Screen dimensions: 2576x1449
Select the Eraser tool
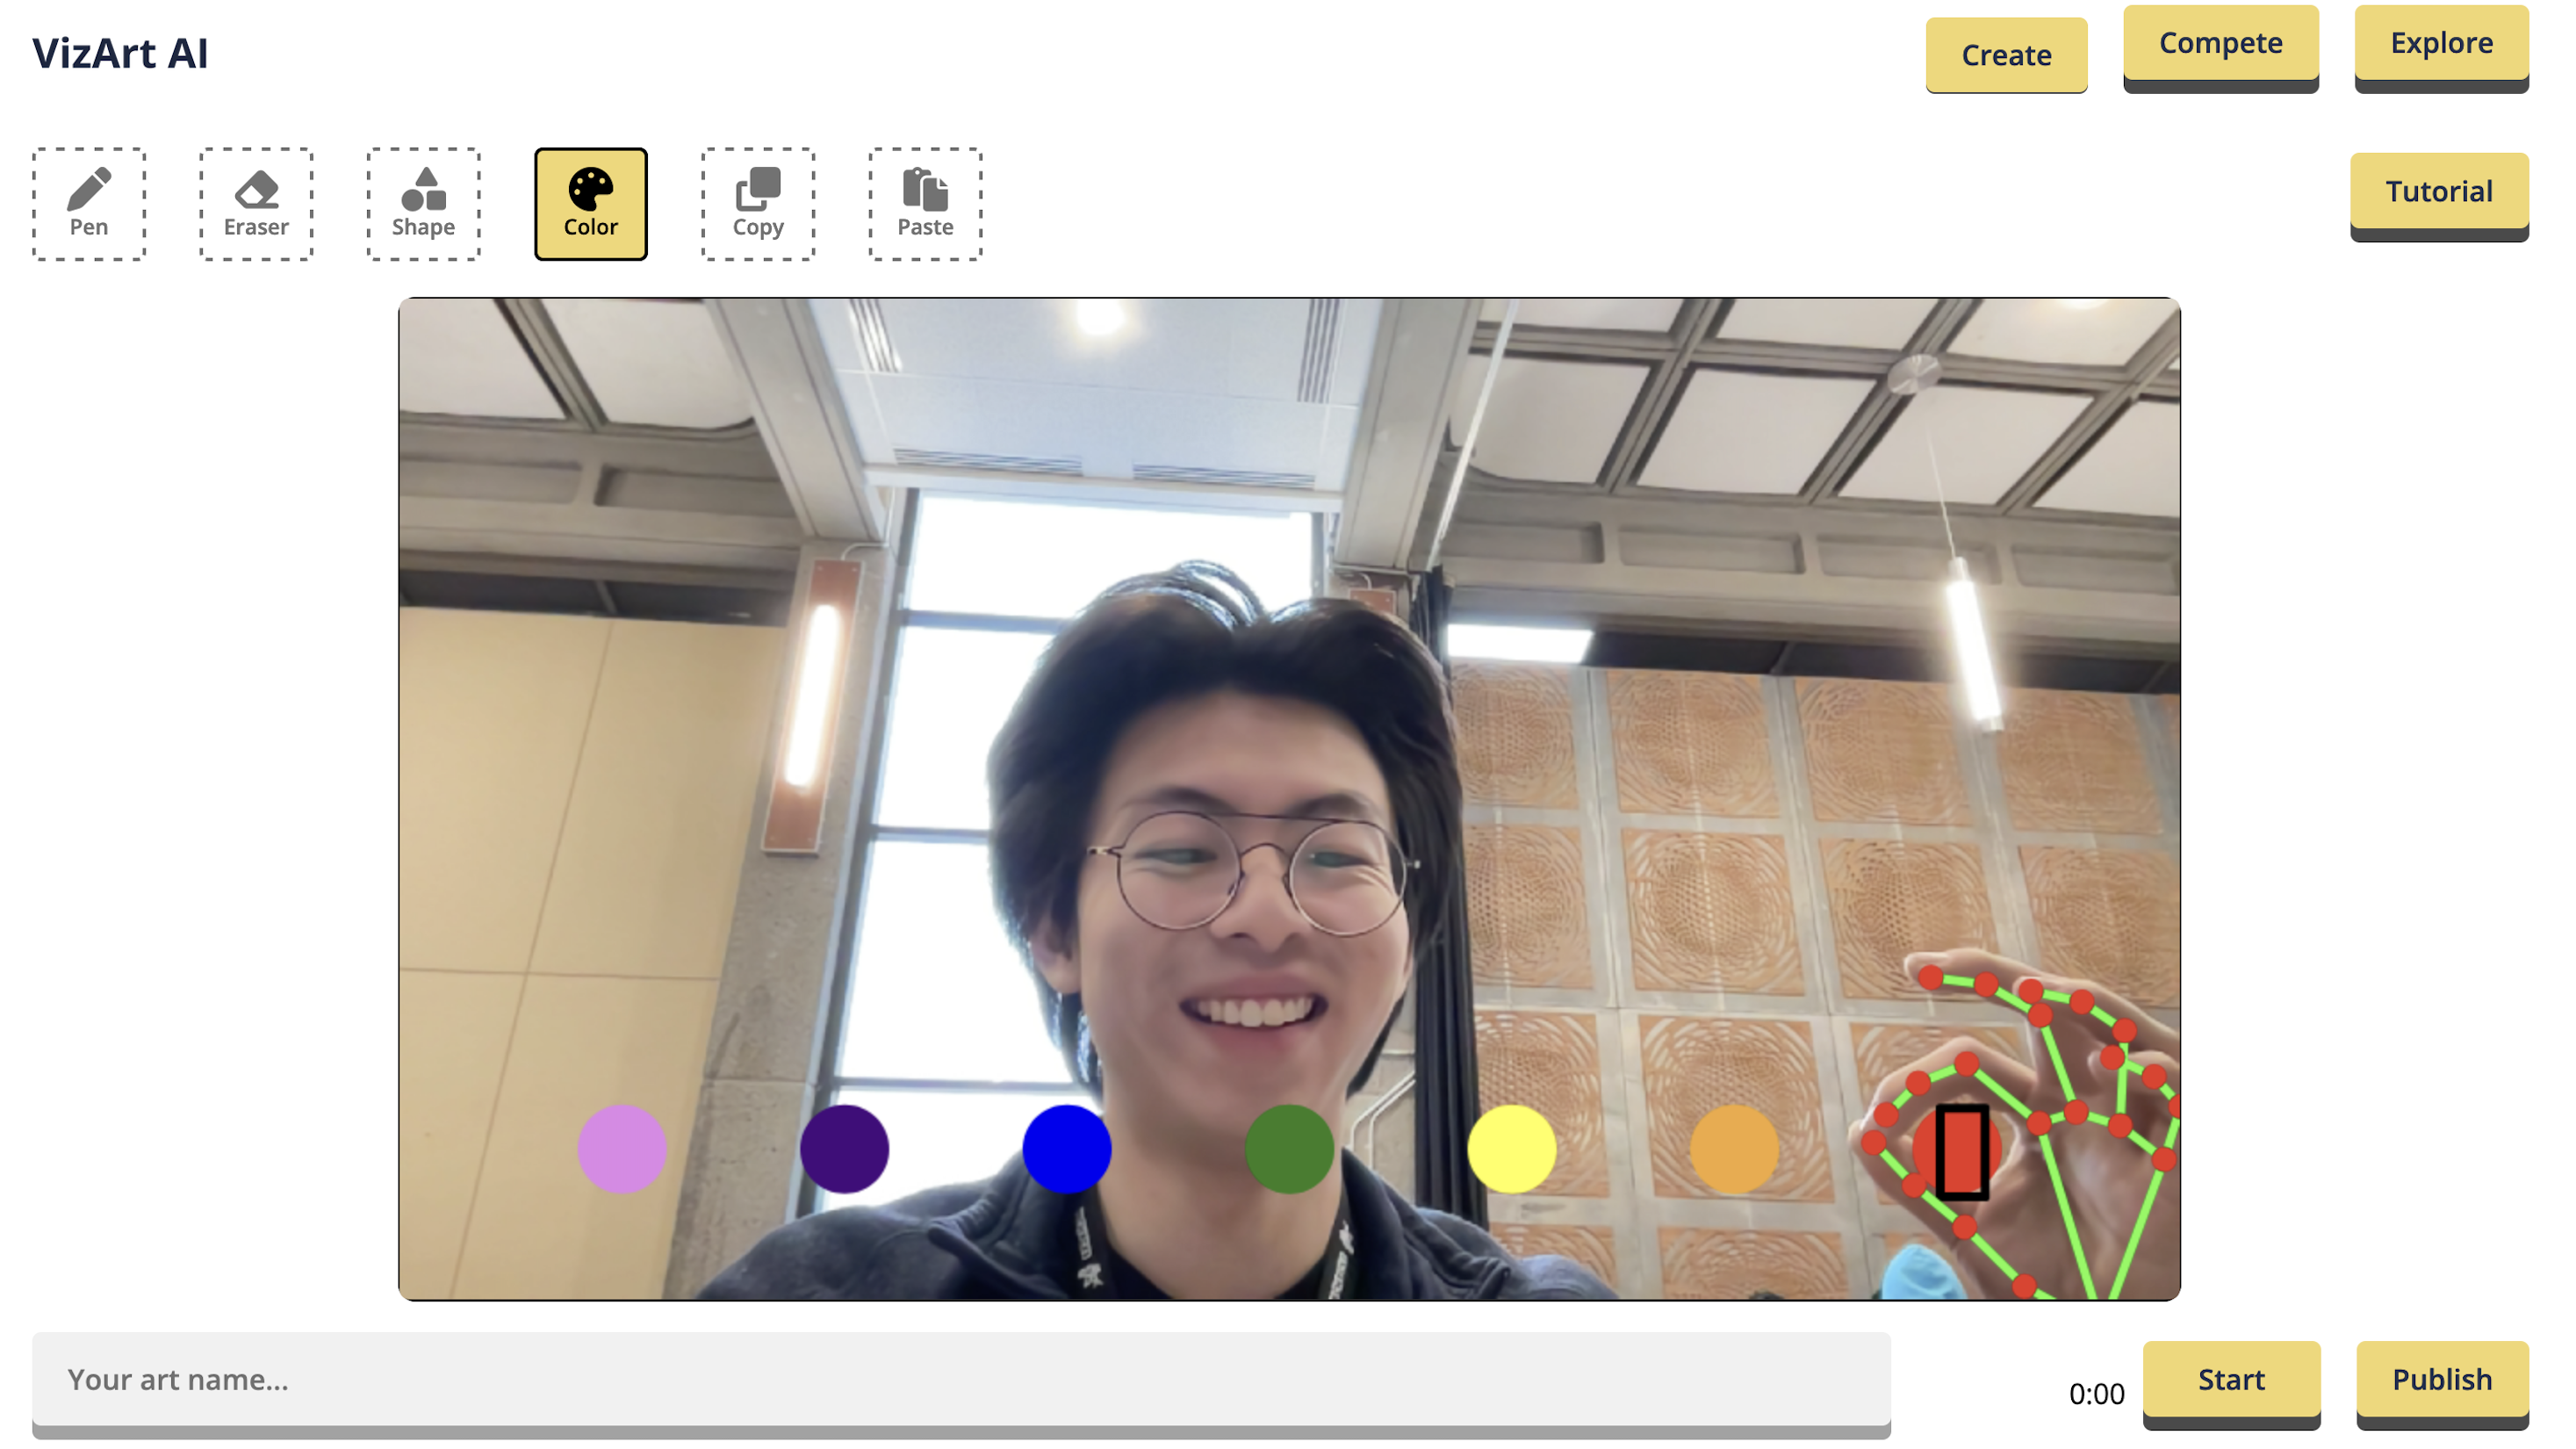[x=256, y=204]
